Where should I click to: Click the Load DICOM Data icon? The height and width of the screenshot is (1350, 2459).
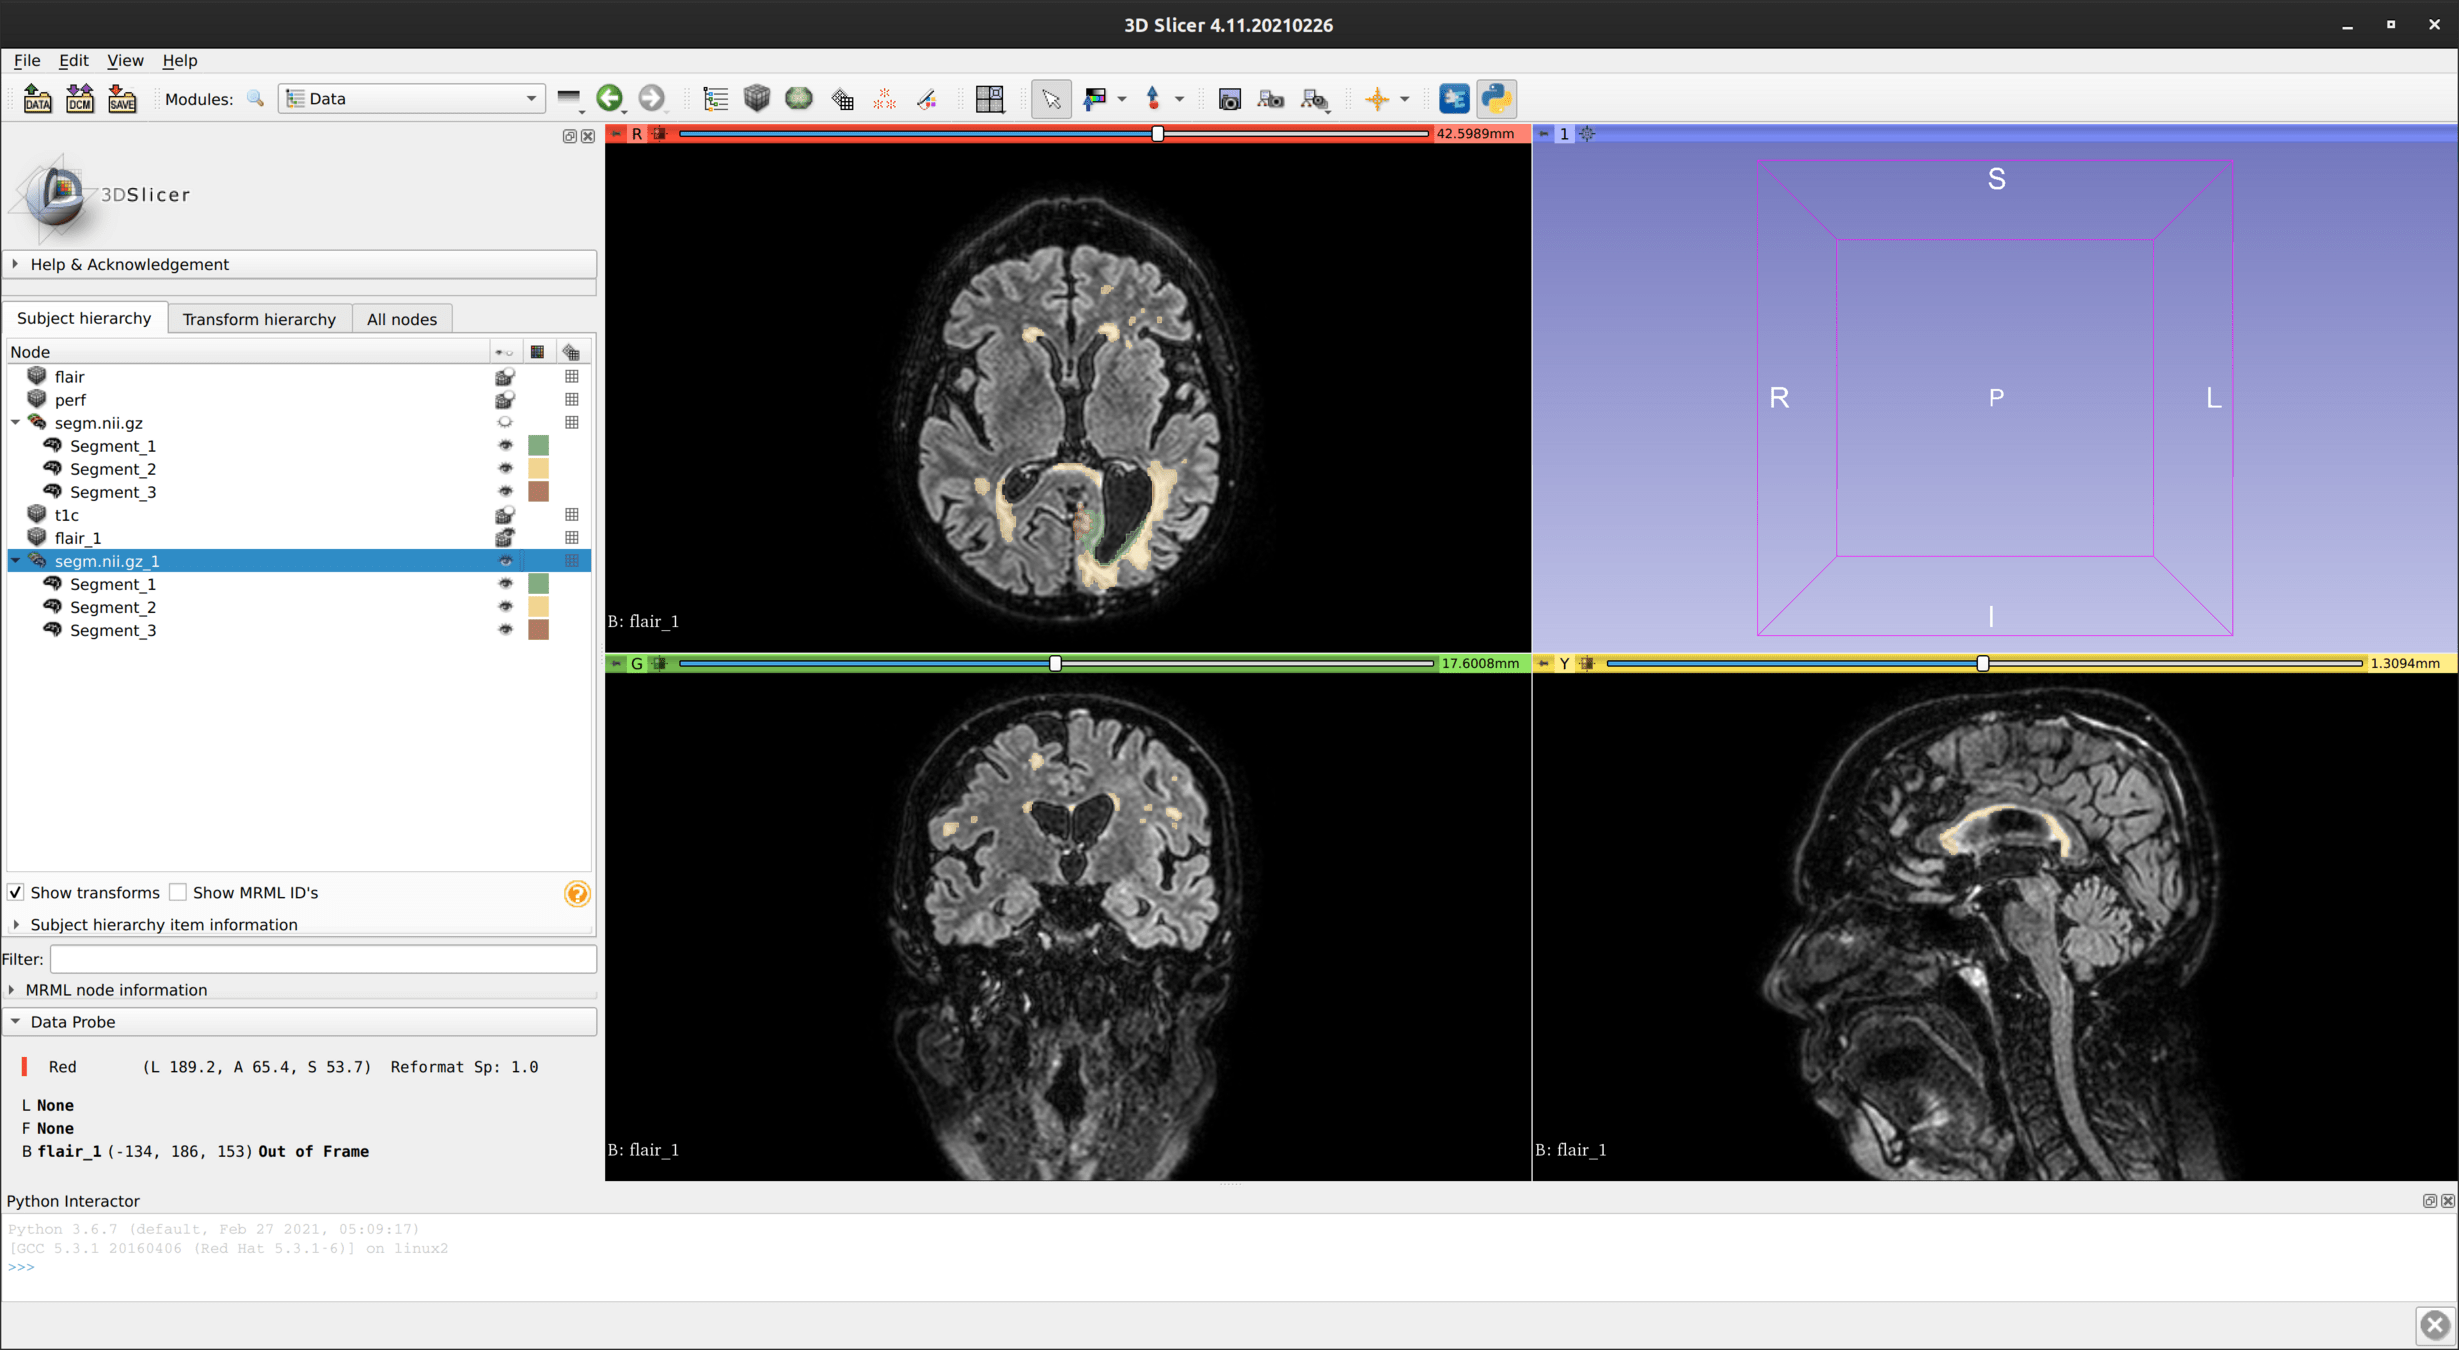(79, 98)
